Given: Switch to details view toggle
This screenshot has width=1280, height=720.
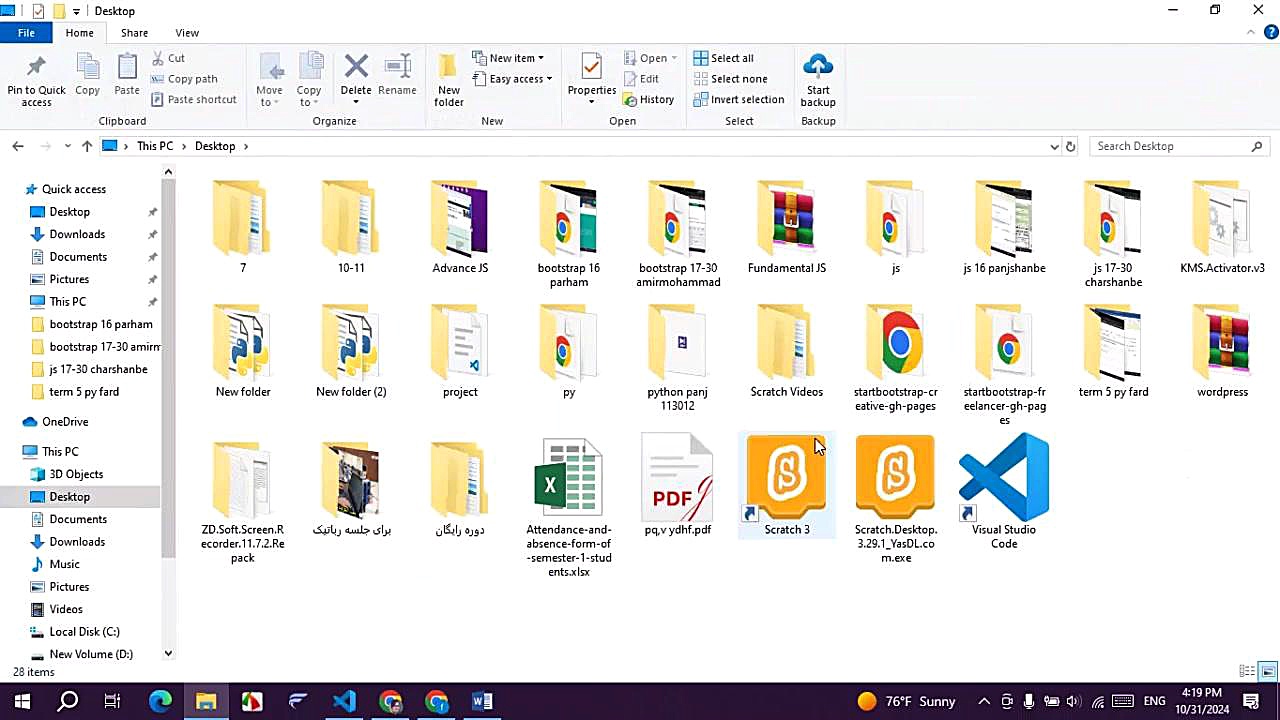Looking at the screenshot, I should point(1247,672).
